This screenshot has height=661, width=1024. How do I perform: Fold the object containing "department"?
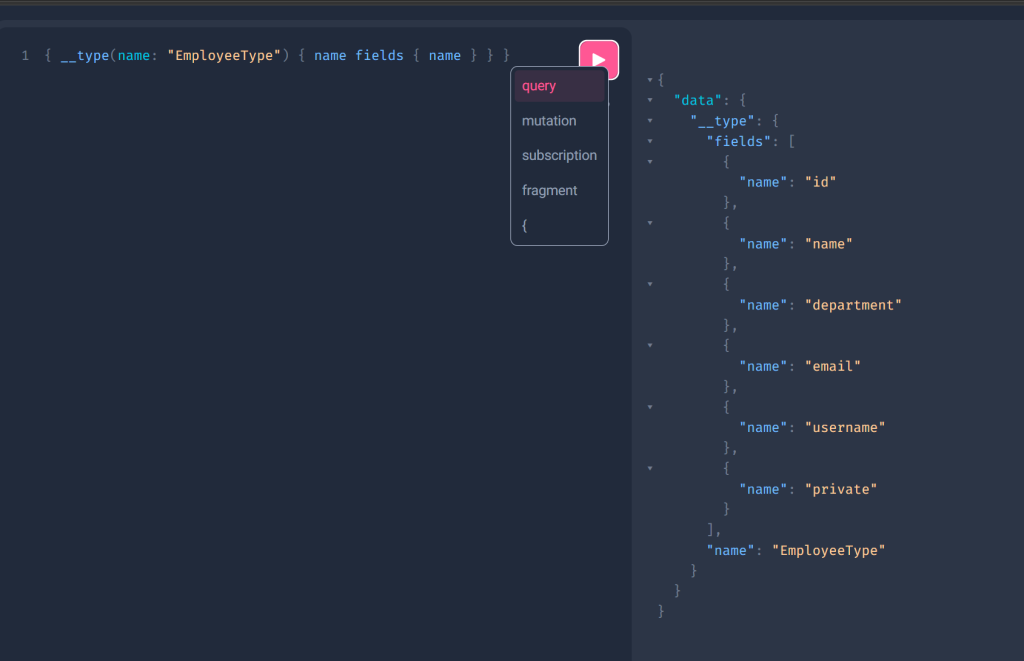pos(650,284)
